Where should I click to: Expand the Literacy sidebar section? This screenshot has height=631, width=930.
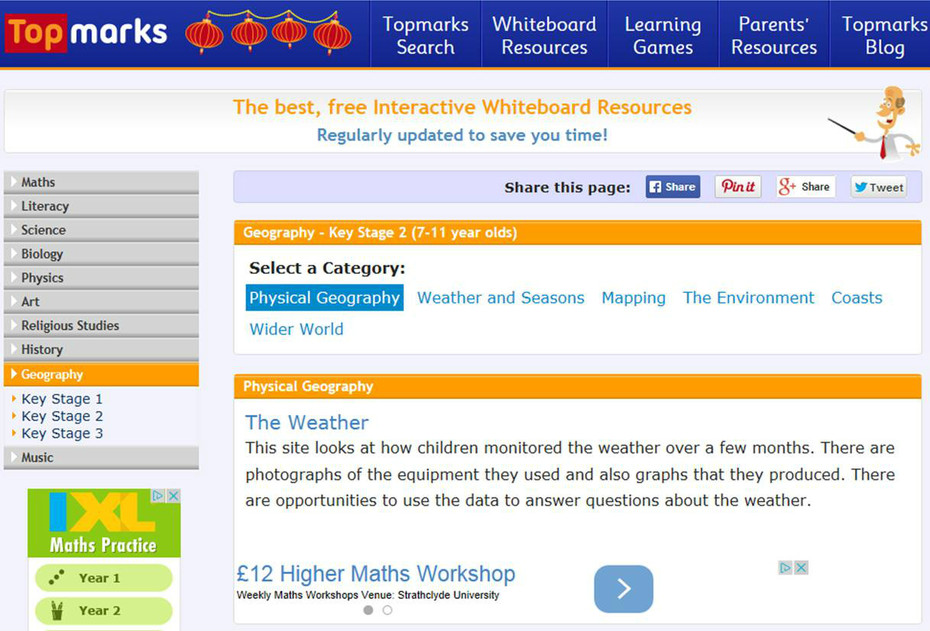coord(101,206)
